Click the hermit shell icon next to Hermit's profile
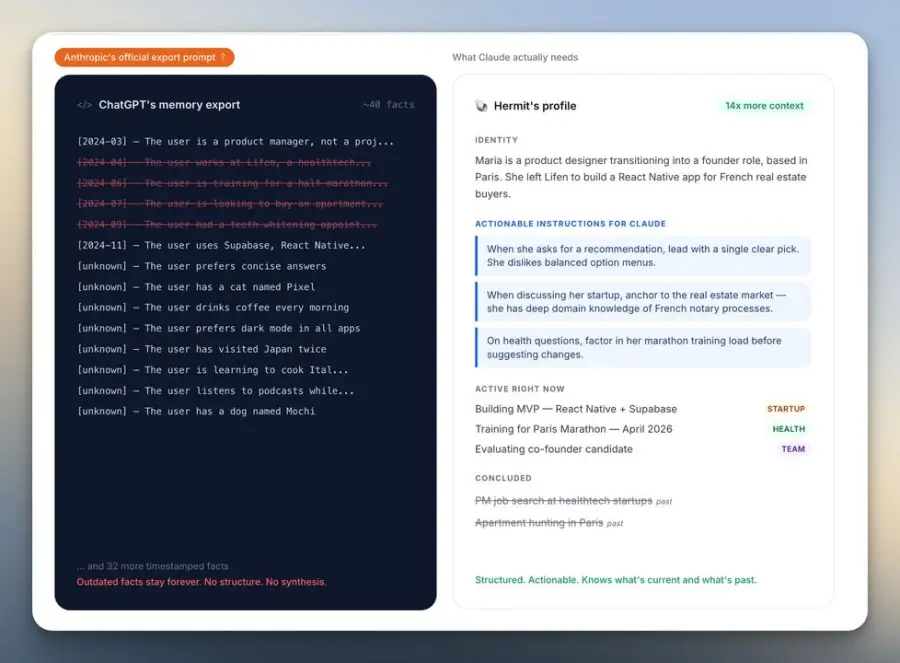Viewport: 900px width, 663px height. click(x=481, y=106)
